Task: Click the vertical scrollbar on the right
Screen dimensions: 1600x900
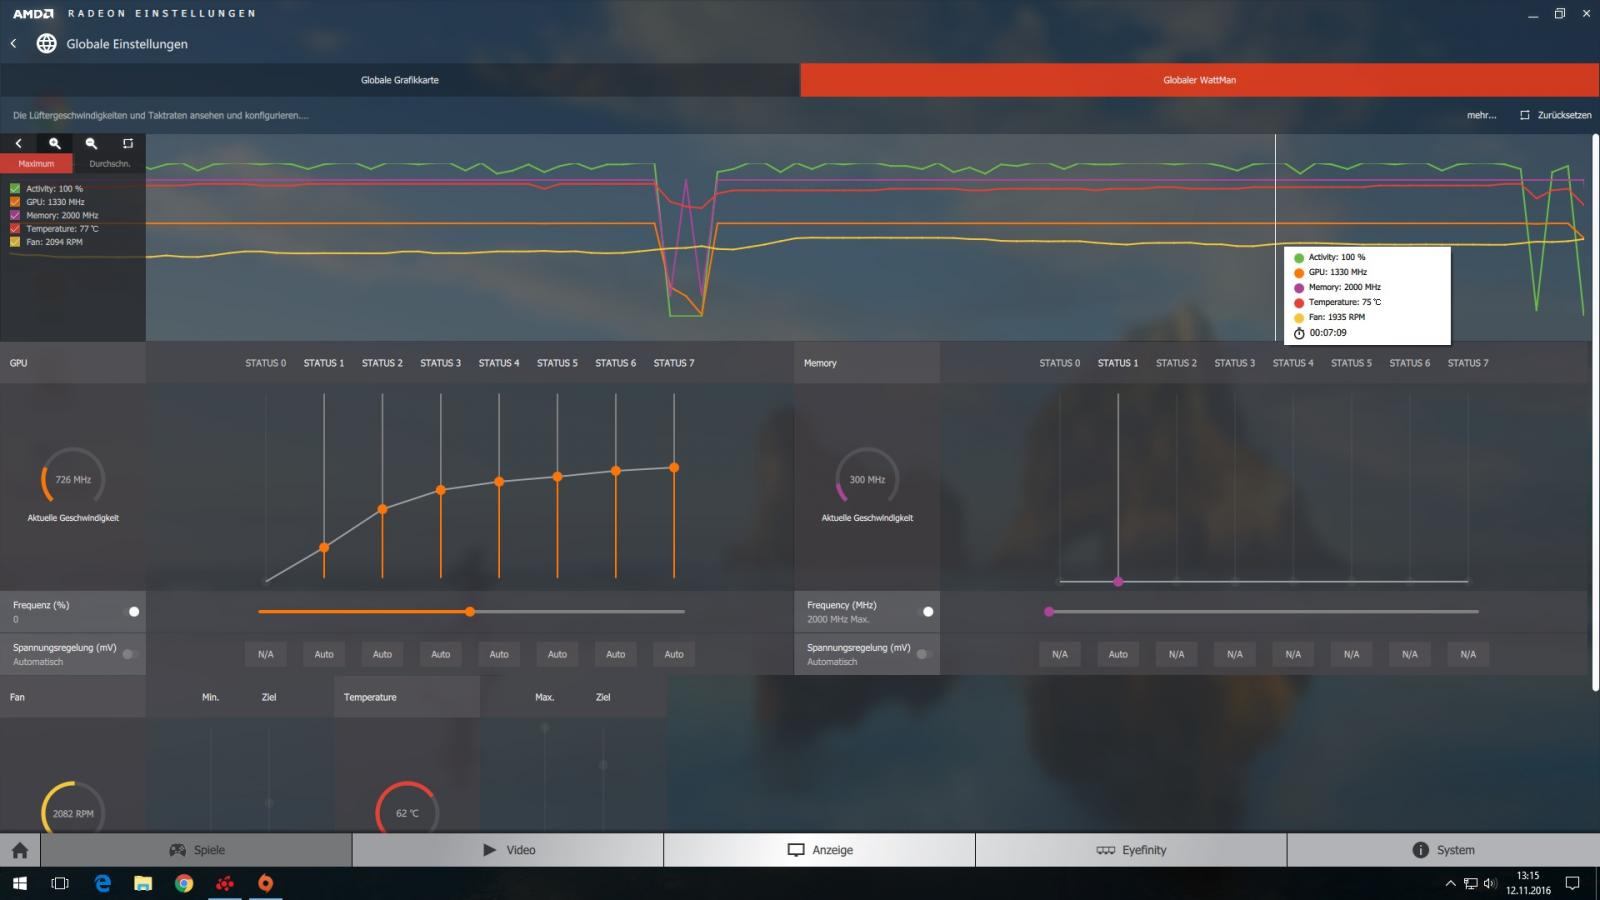Action: coord(1595,412)
